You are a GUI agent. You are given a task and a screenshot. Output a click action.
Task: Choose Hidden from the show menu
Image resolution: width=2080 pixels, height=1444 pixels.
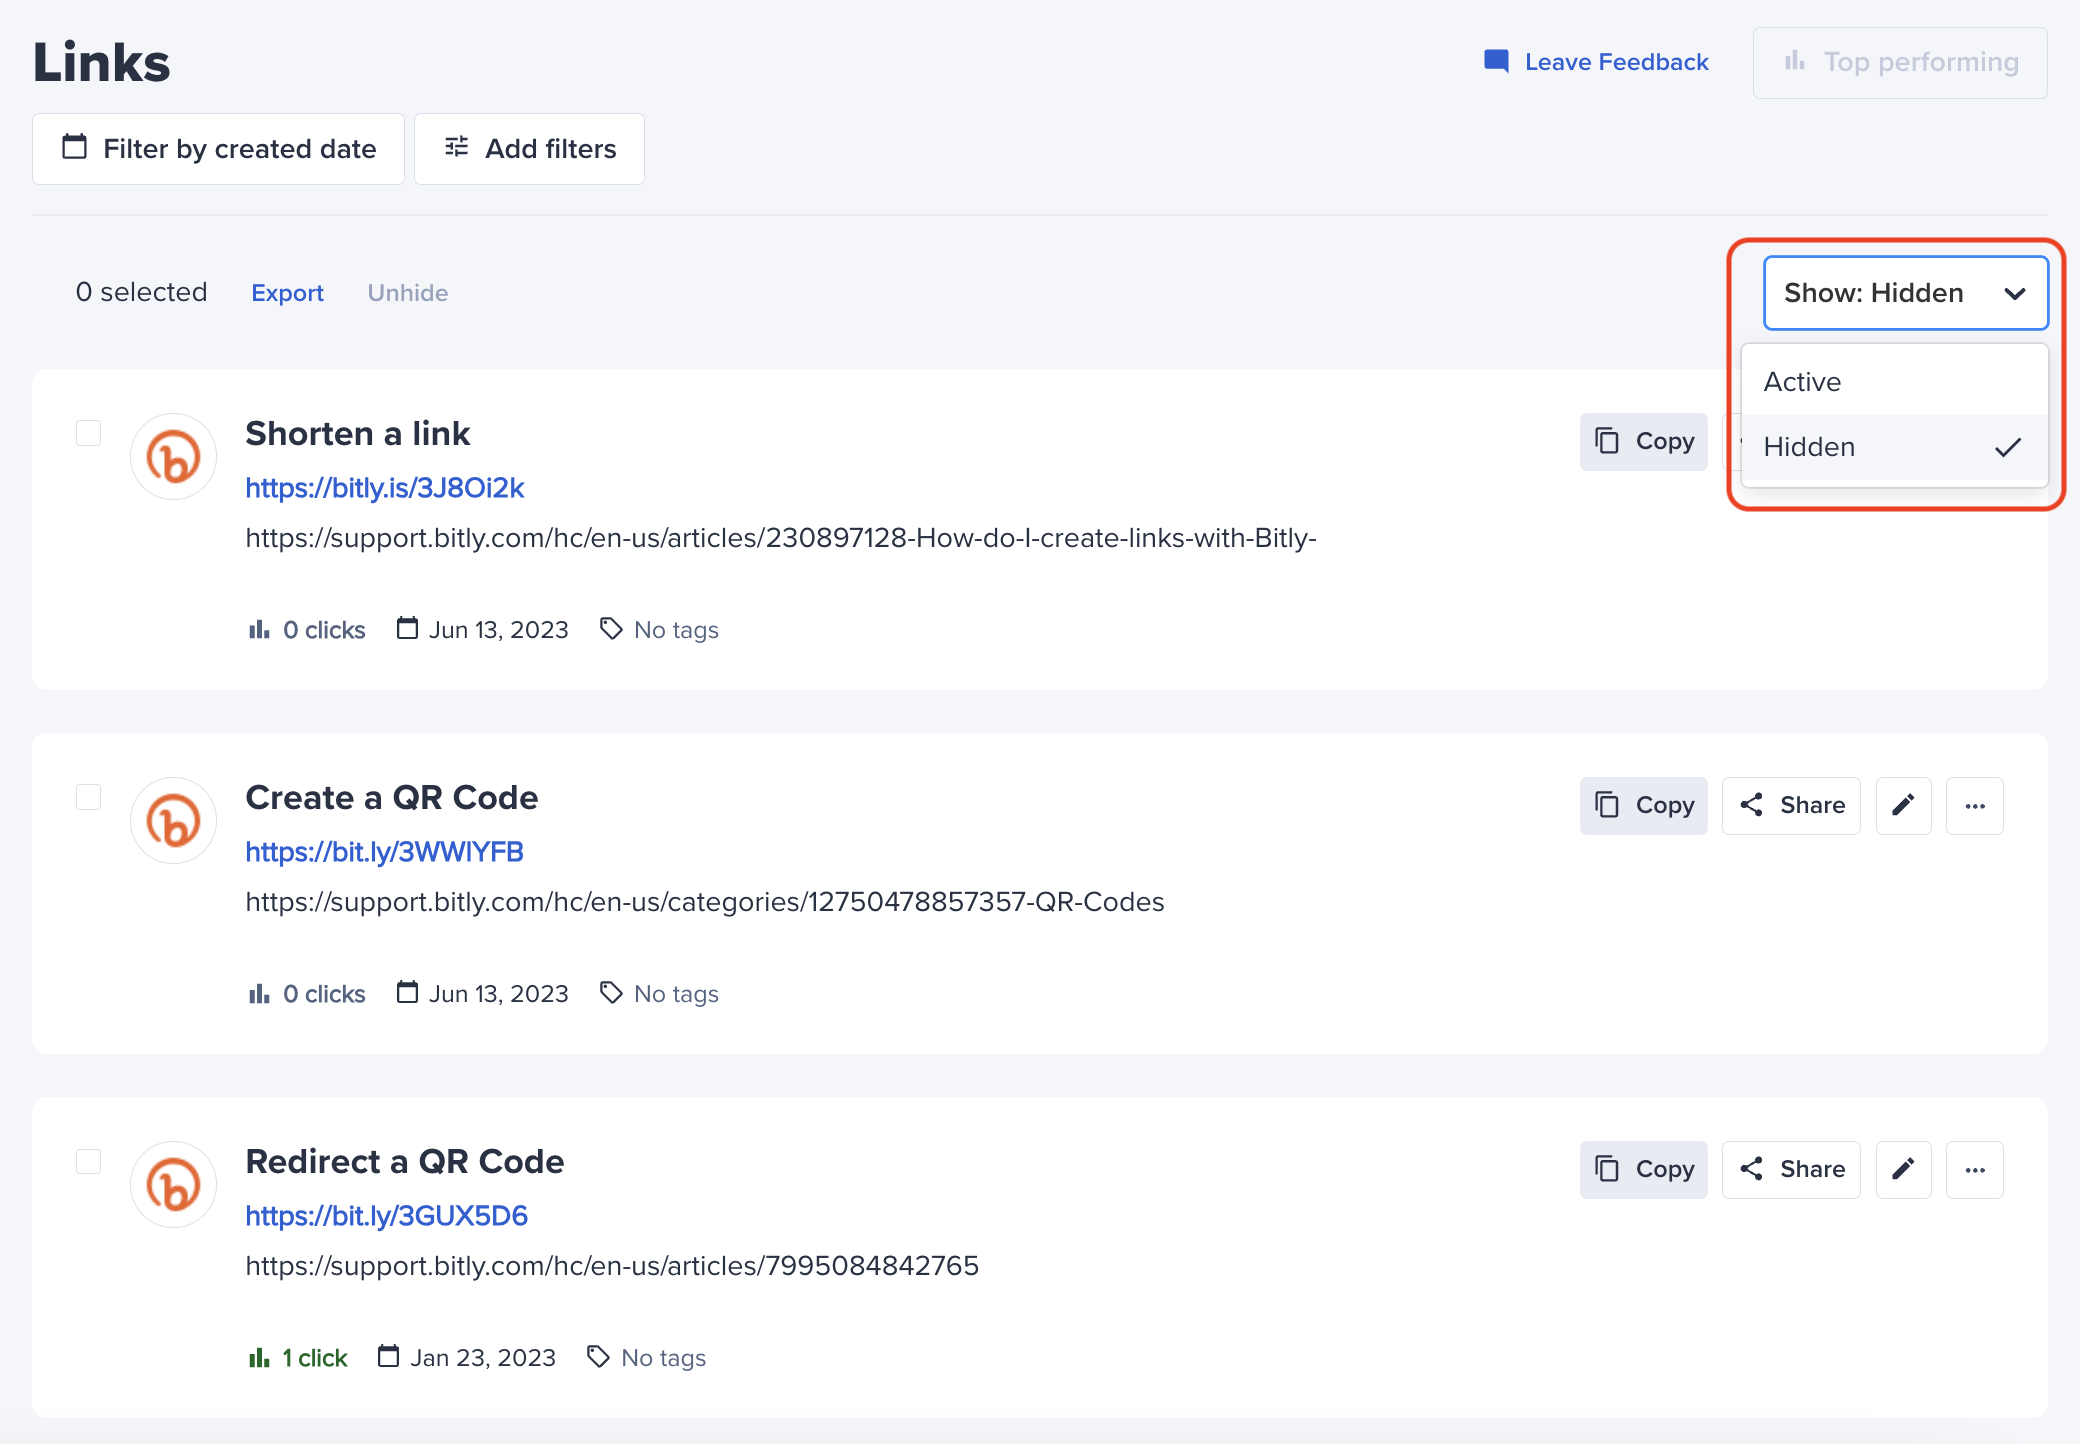[1894, 447]
